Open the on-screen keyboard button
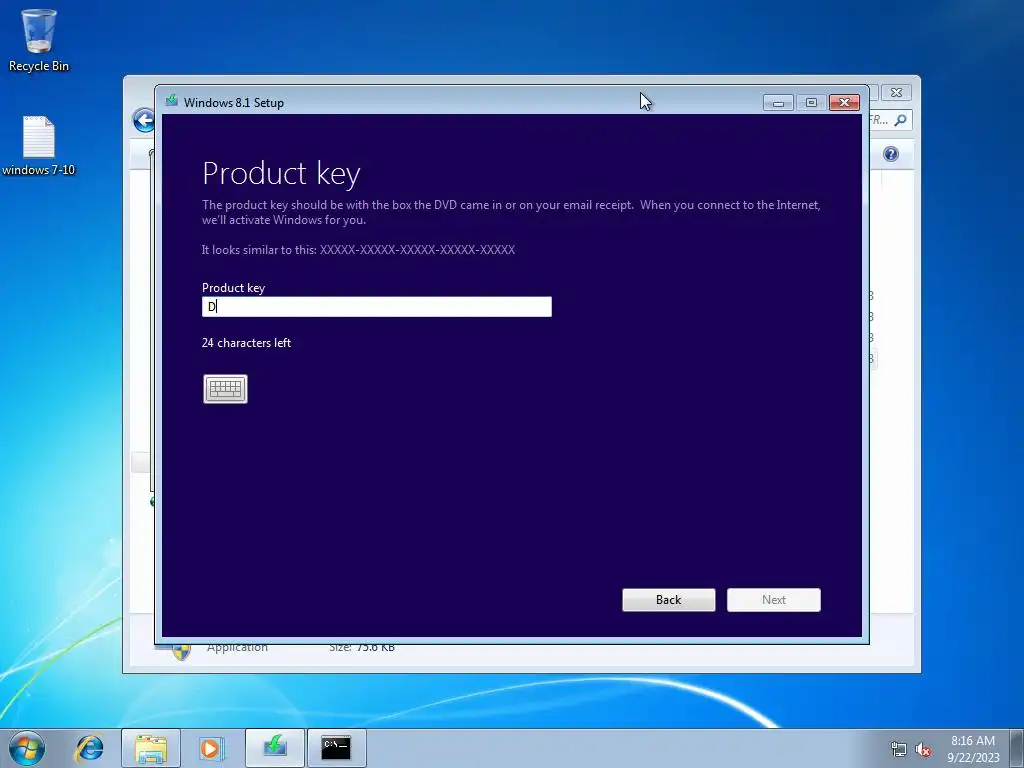Screen dimensions: 1024x768 click(225, 389)
